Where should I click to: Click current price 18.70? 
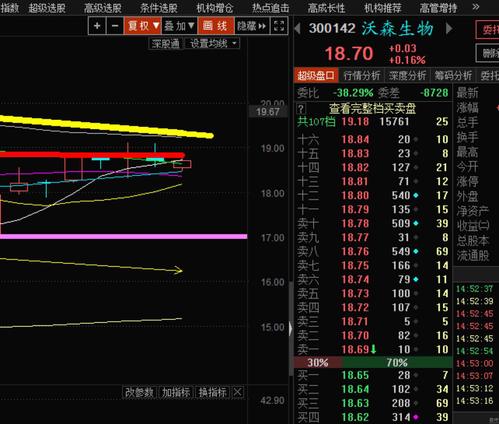point(349,54)
